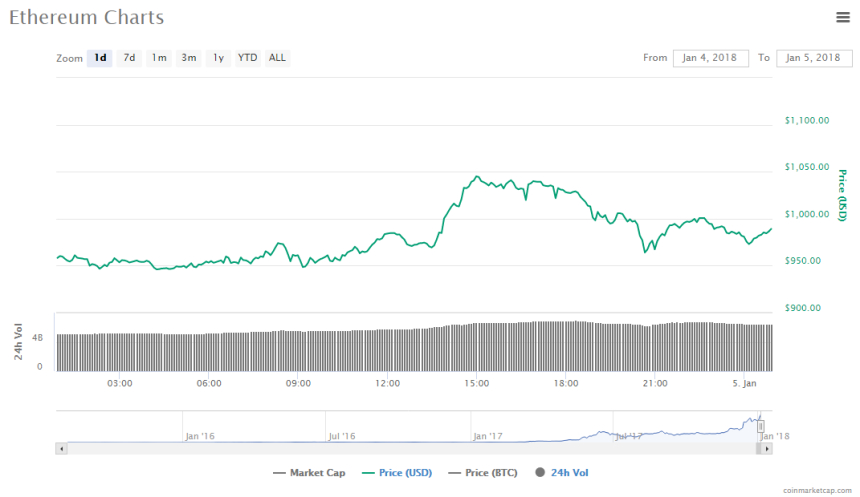
Task: Choose the 3m zoom range
Action: pyautogui.click(x=189, y=58)
